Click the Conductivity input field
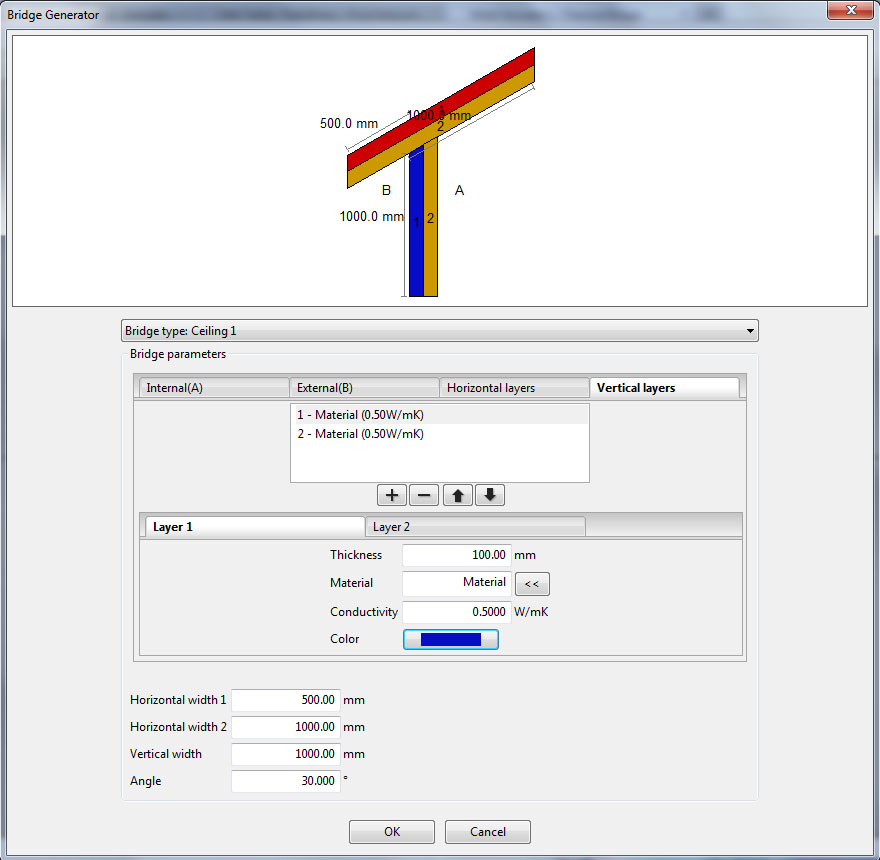 click(456, 612)
